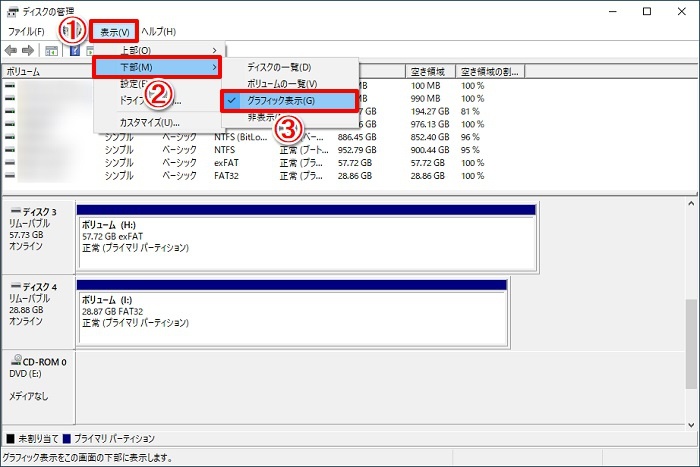The height and width of the screenshot is (467, 700).
Task: Click the scroll-up arrow in graphical view
Action: 691,204
